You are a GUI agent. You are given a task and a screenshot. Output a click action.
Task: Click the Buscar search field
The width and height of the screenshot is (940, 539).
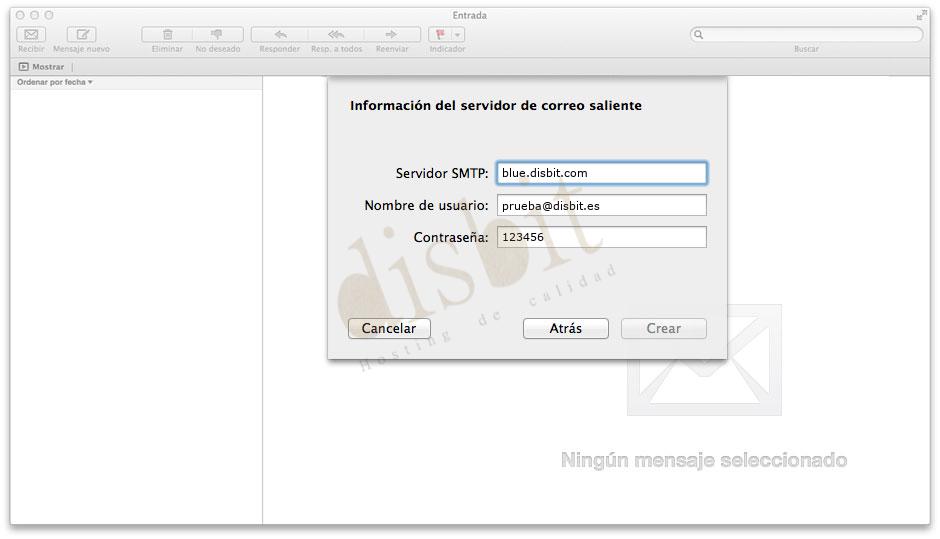[812, 34]
